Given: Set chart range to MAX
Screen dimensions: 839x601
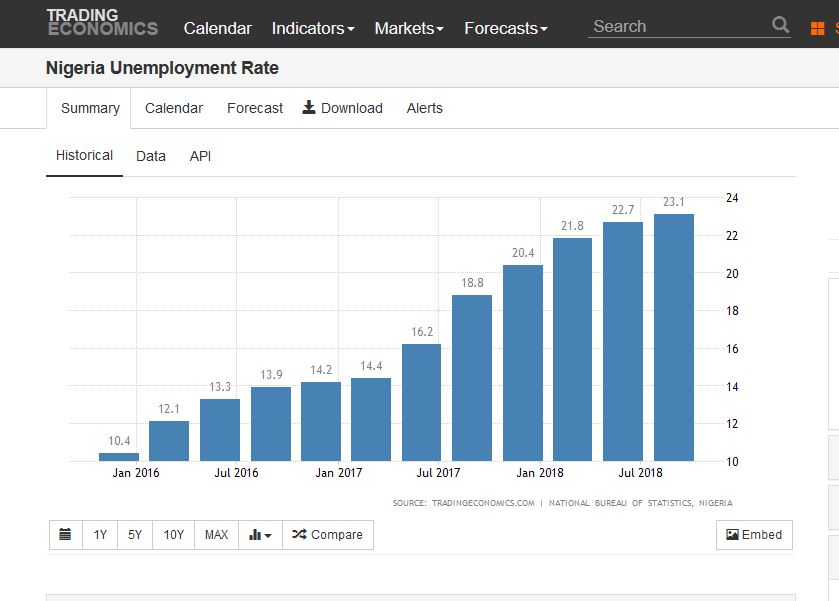Looking at the screenshot, I should click(x=217, y=535).
